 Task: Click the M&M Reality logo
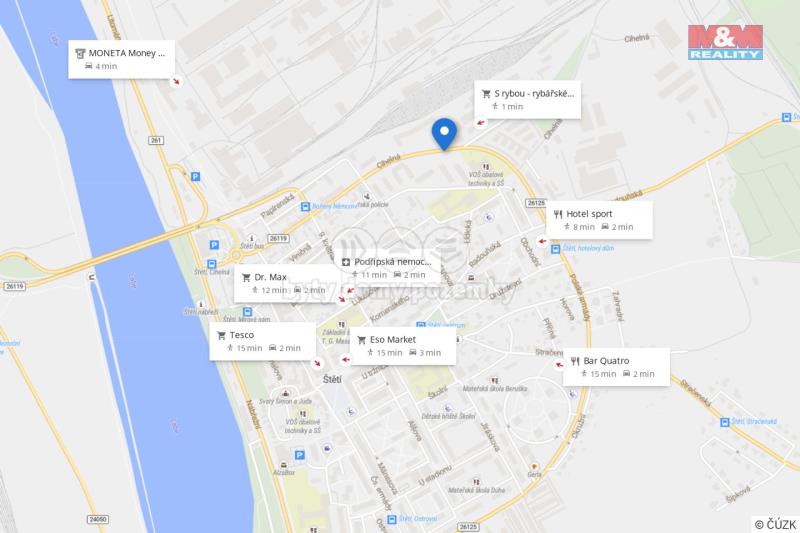point(725,42)
